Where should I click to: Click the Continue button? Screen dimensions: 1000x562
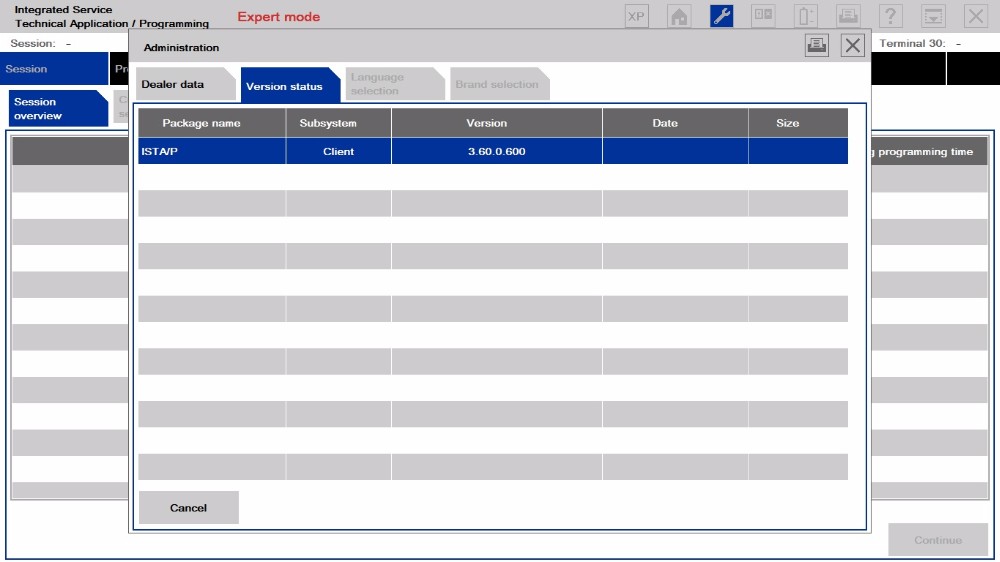tap(937, 540)
